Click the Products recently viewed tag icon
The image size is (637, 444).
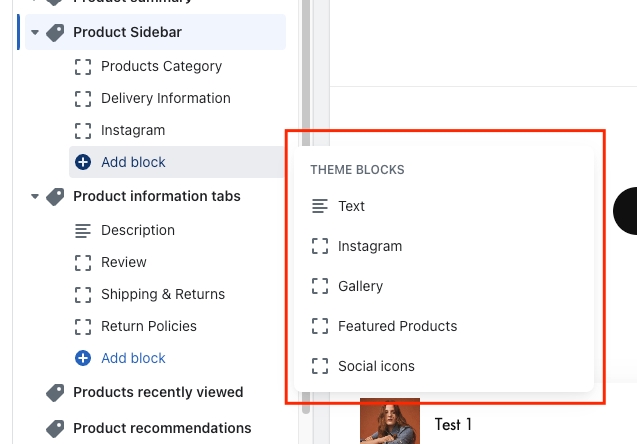56,393
